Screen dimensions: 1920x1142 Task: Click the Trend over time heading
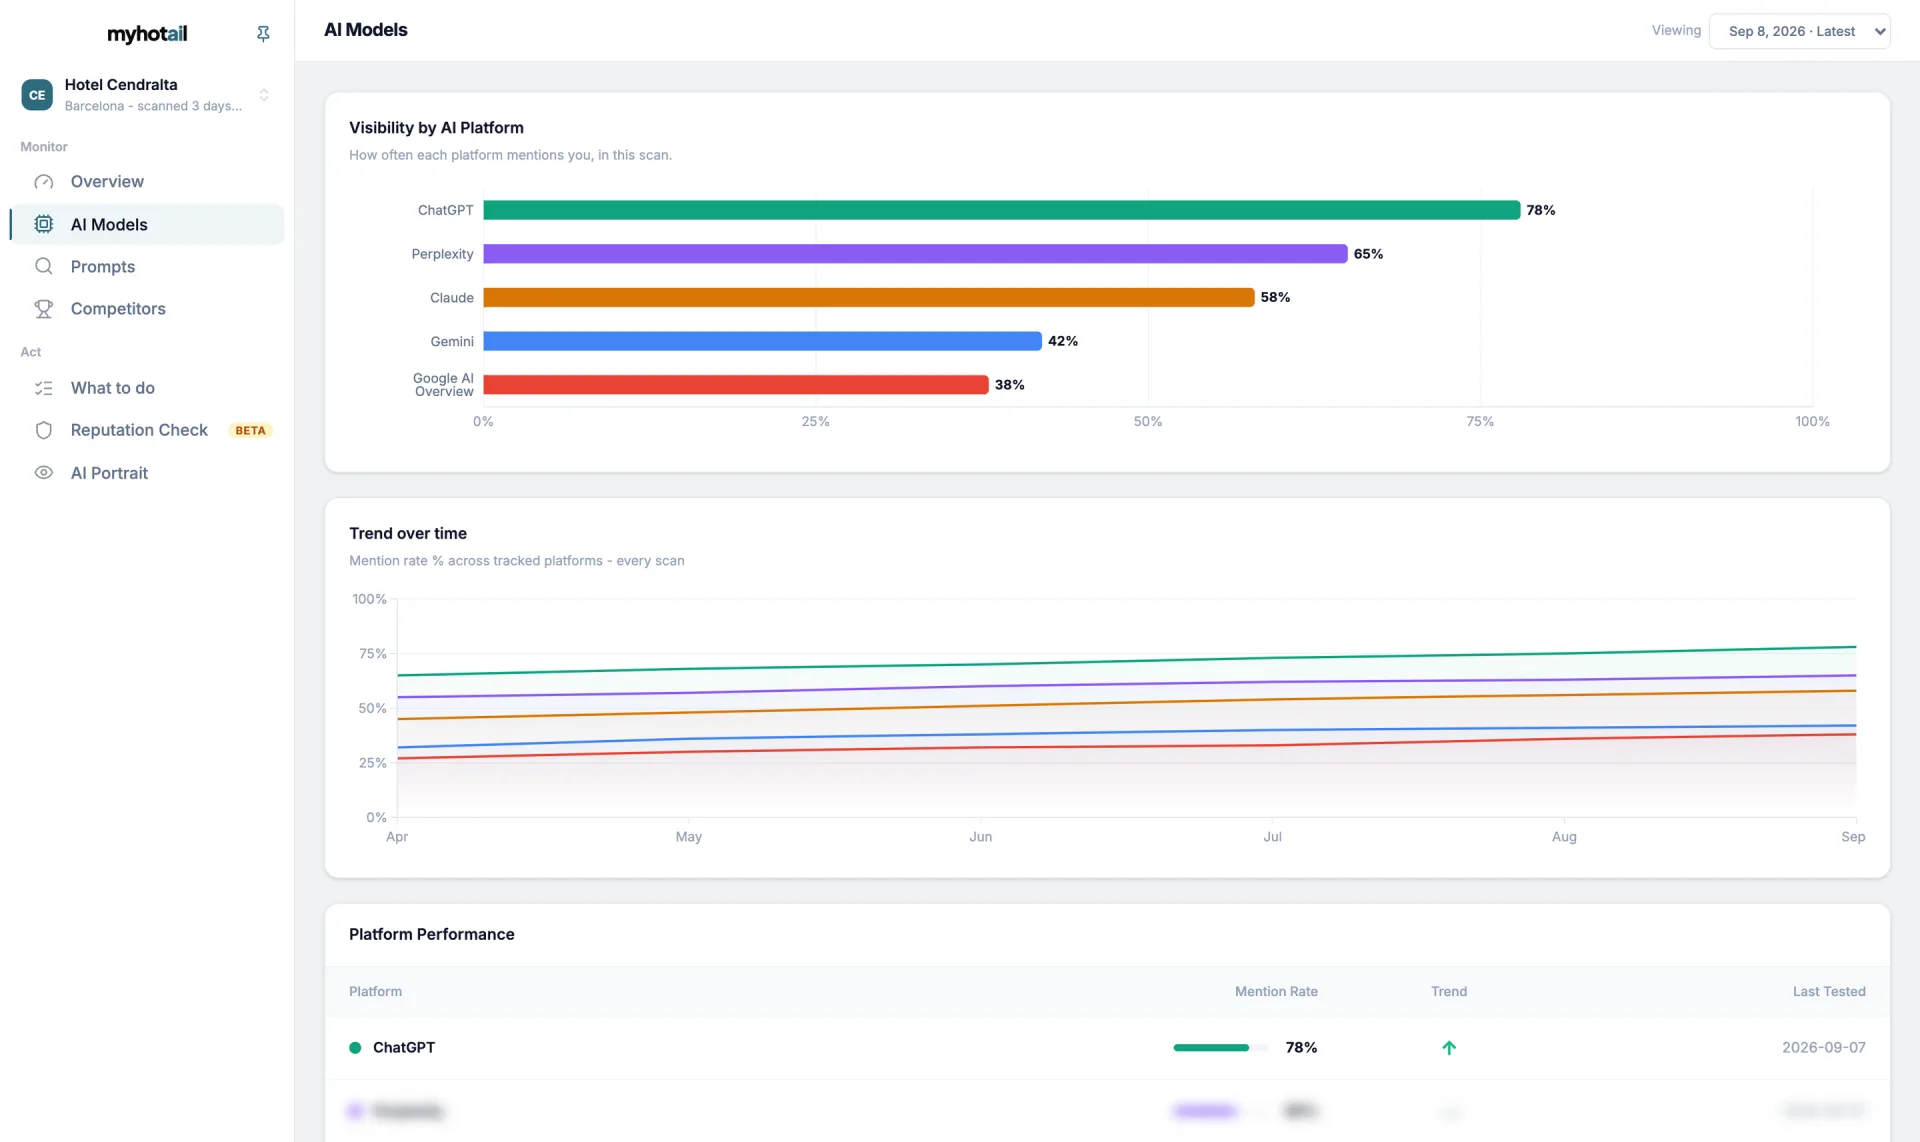click(x=408, y=534)
